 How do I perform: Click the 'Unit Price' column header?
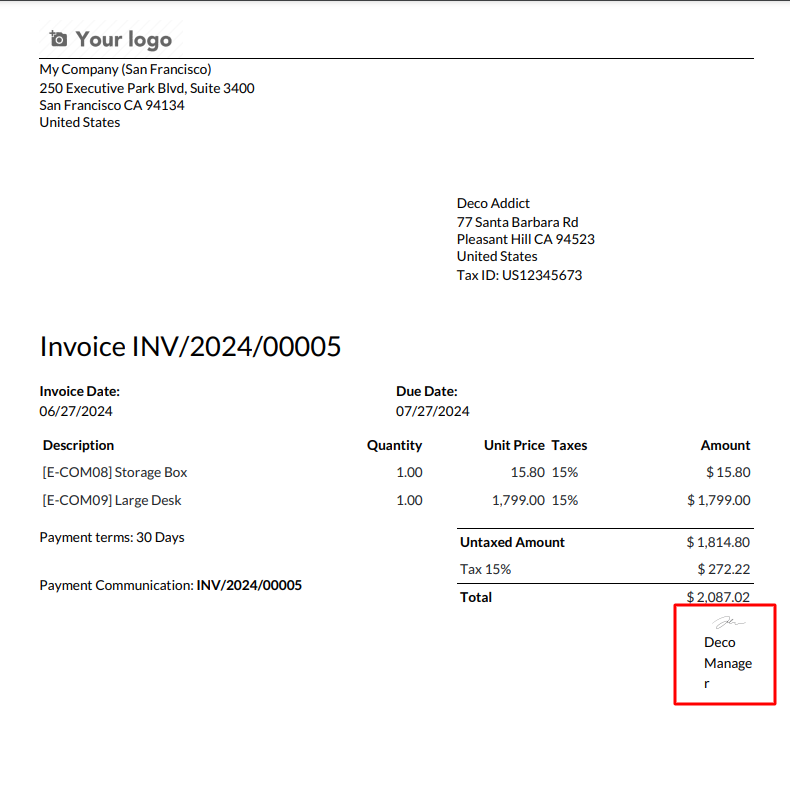click(x=514, y=446)
